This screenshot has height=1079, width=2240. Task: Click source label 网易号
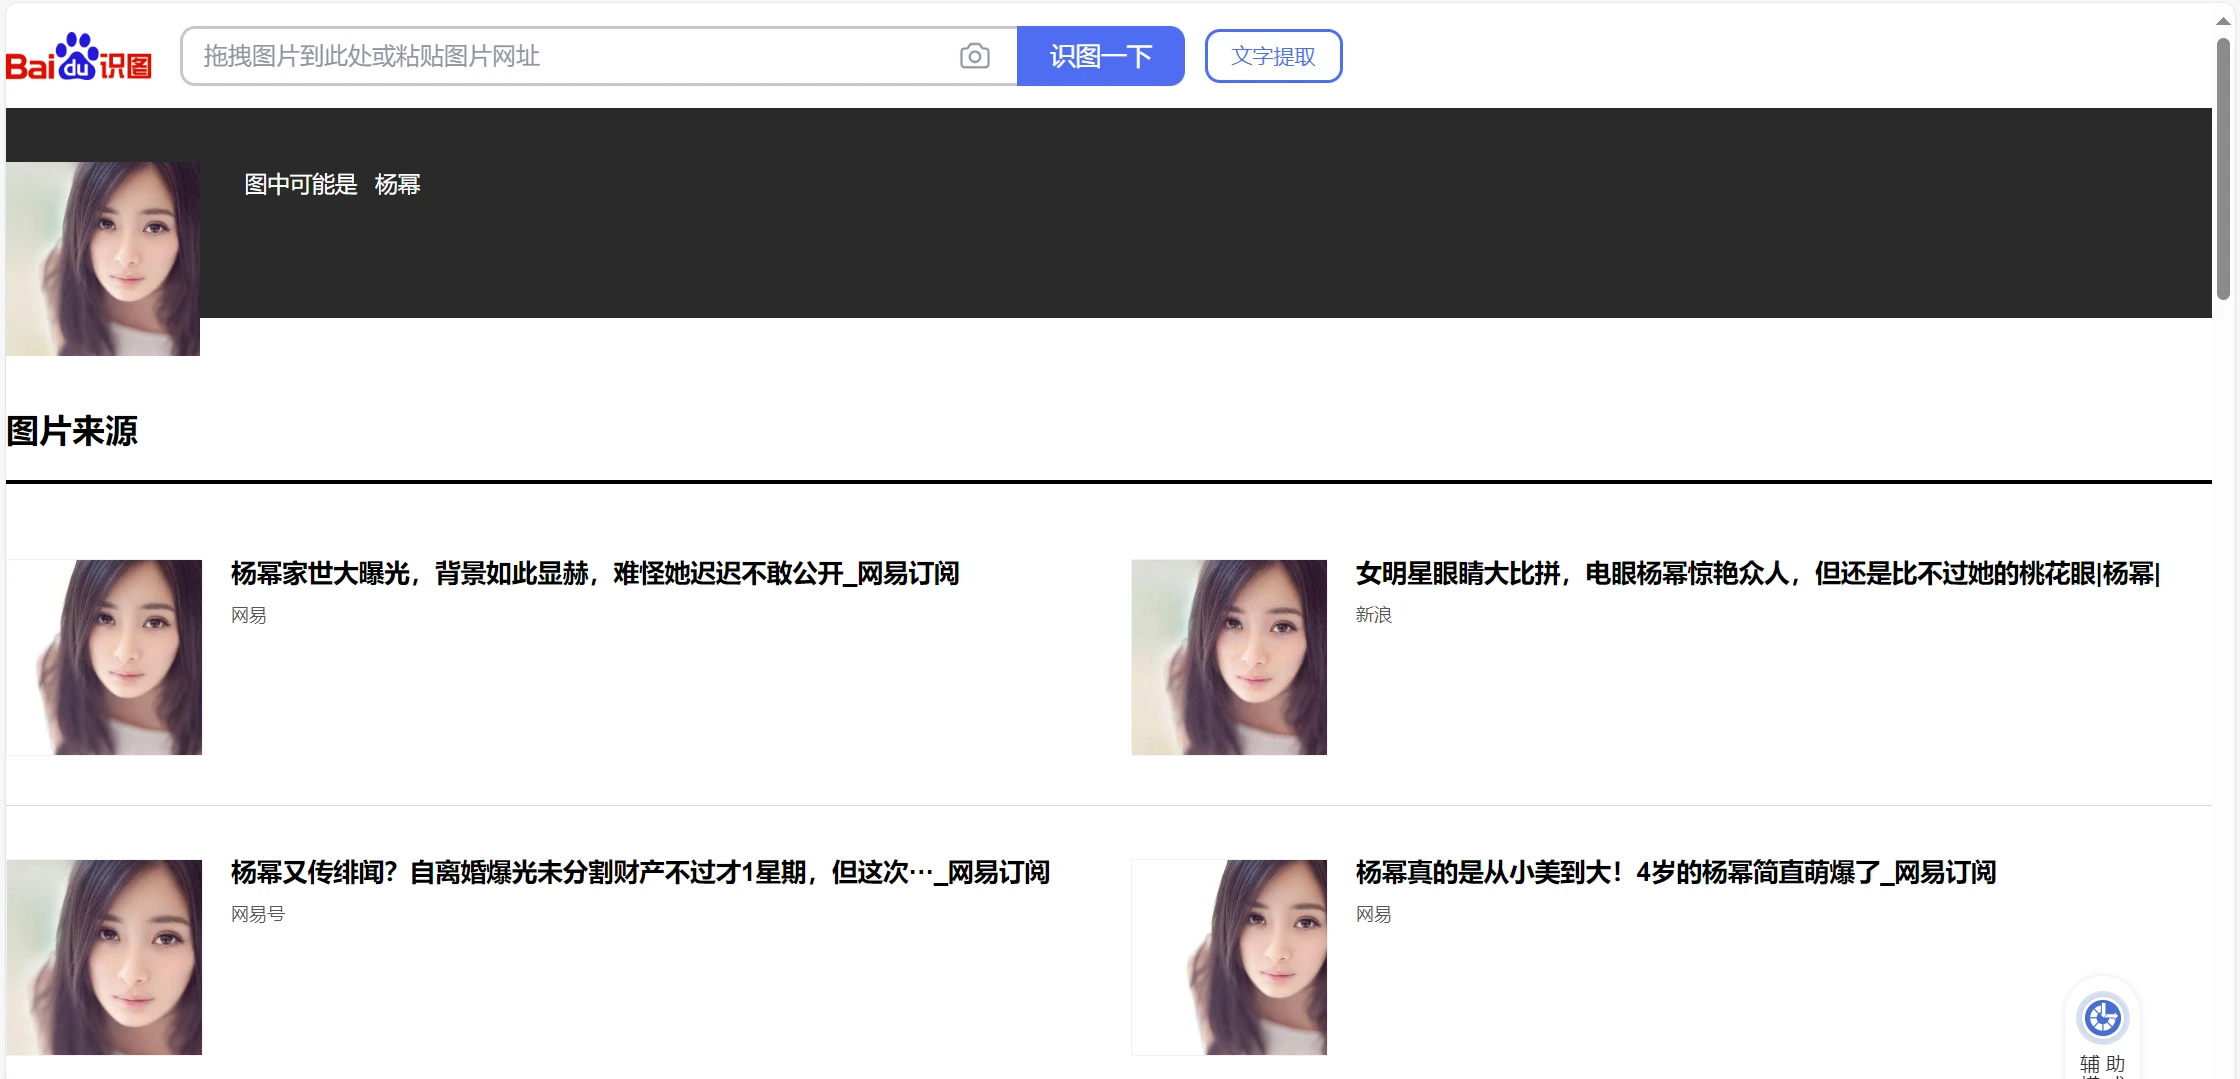258,914
